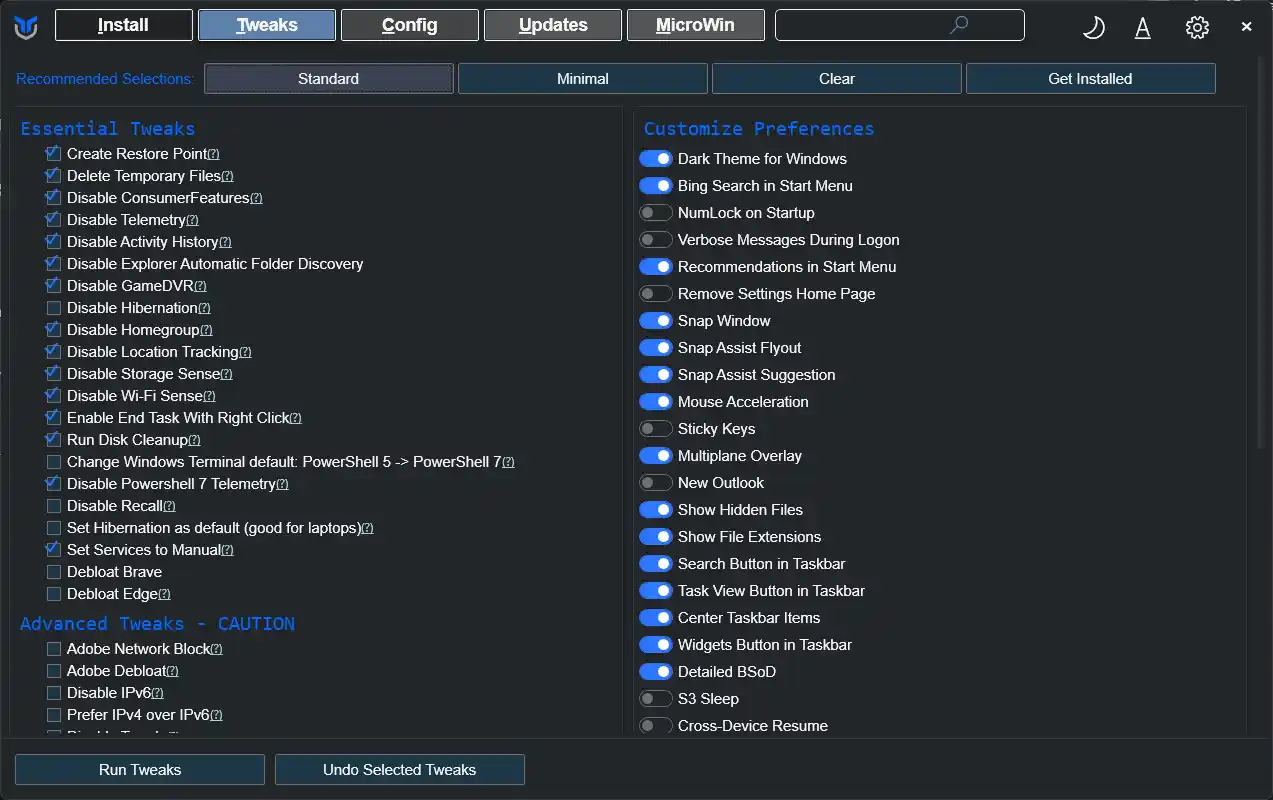Switch to the Install tab
The width and height of the screenshot is (1273, 800).
[124, 25]
